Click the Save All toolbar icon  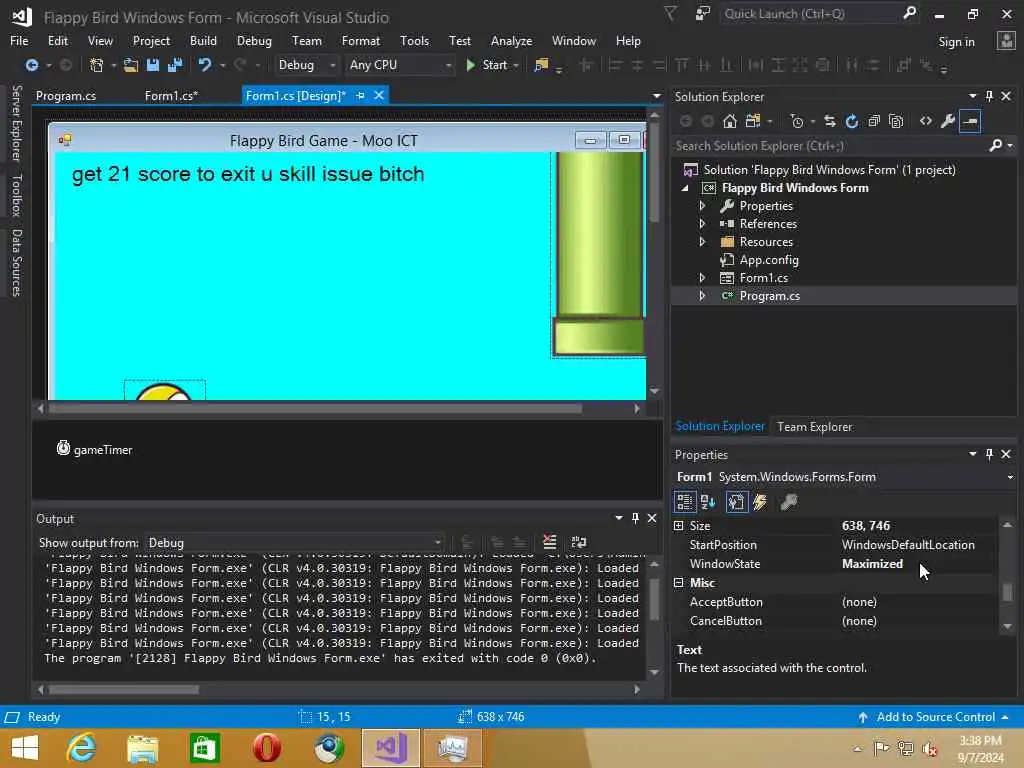[174, 65]
